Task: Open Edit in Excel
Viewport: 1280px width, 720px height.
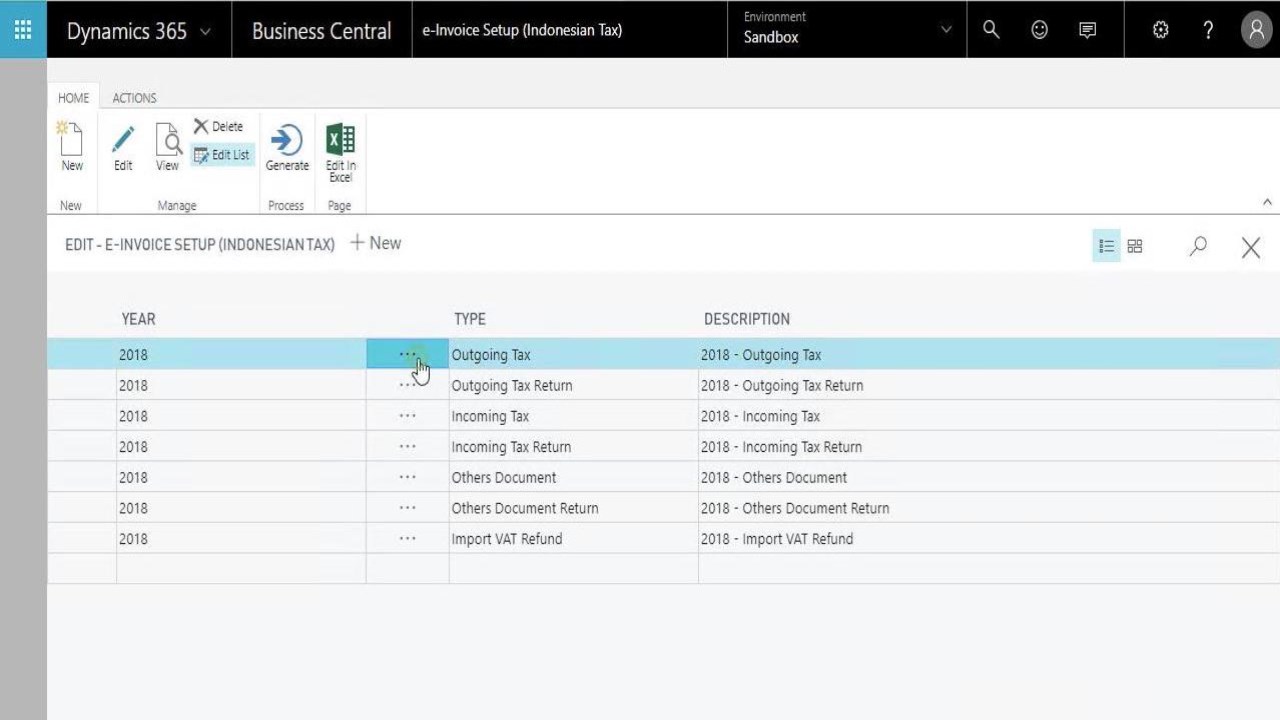Action: (340, 152)
